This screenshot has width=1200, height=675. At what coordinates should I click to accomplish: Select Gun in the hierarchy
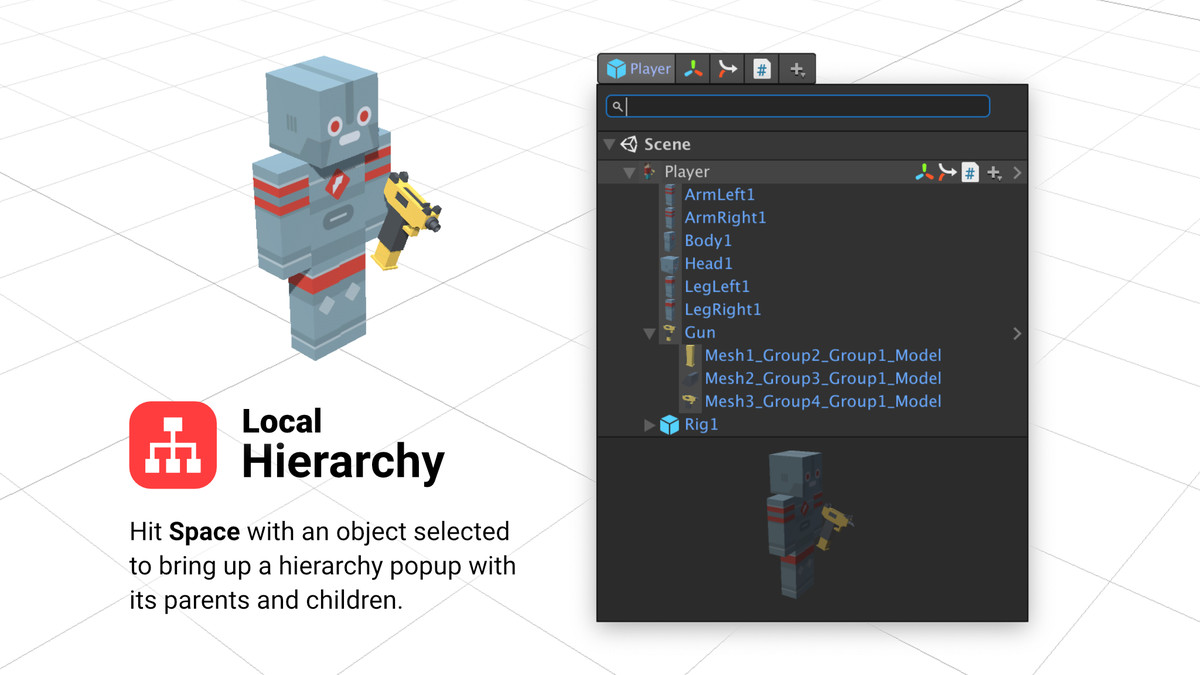point(700,333)
